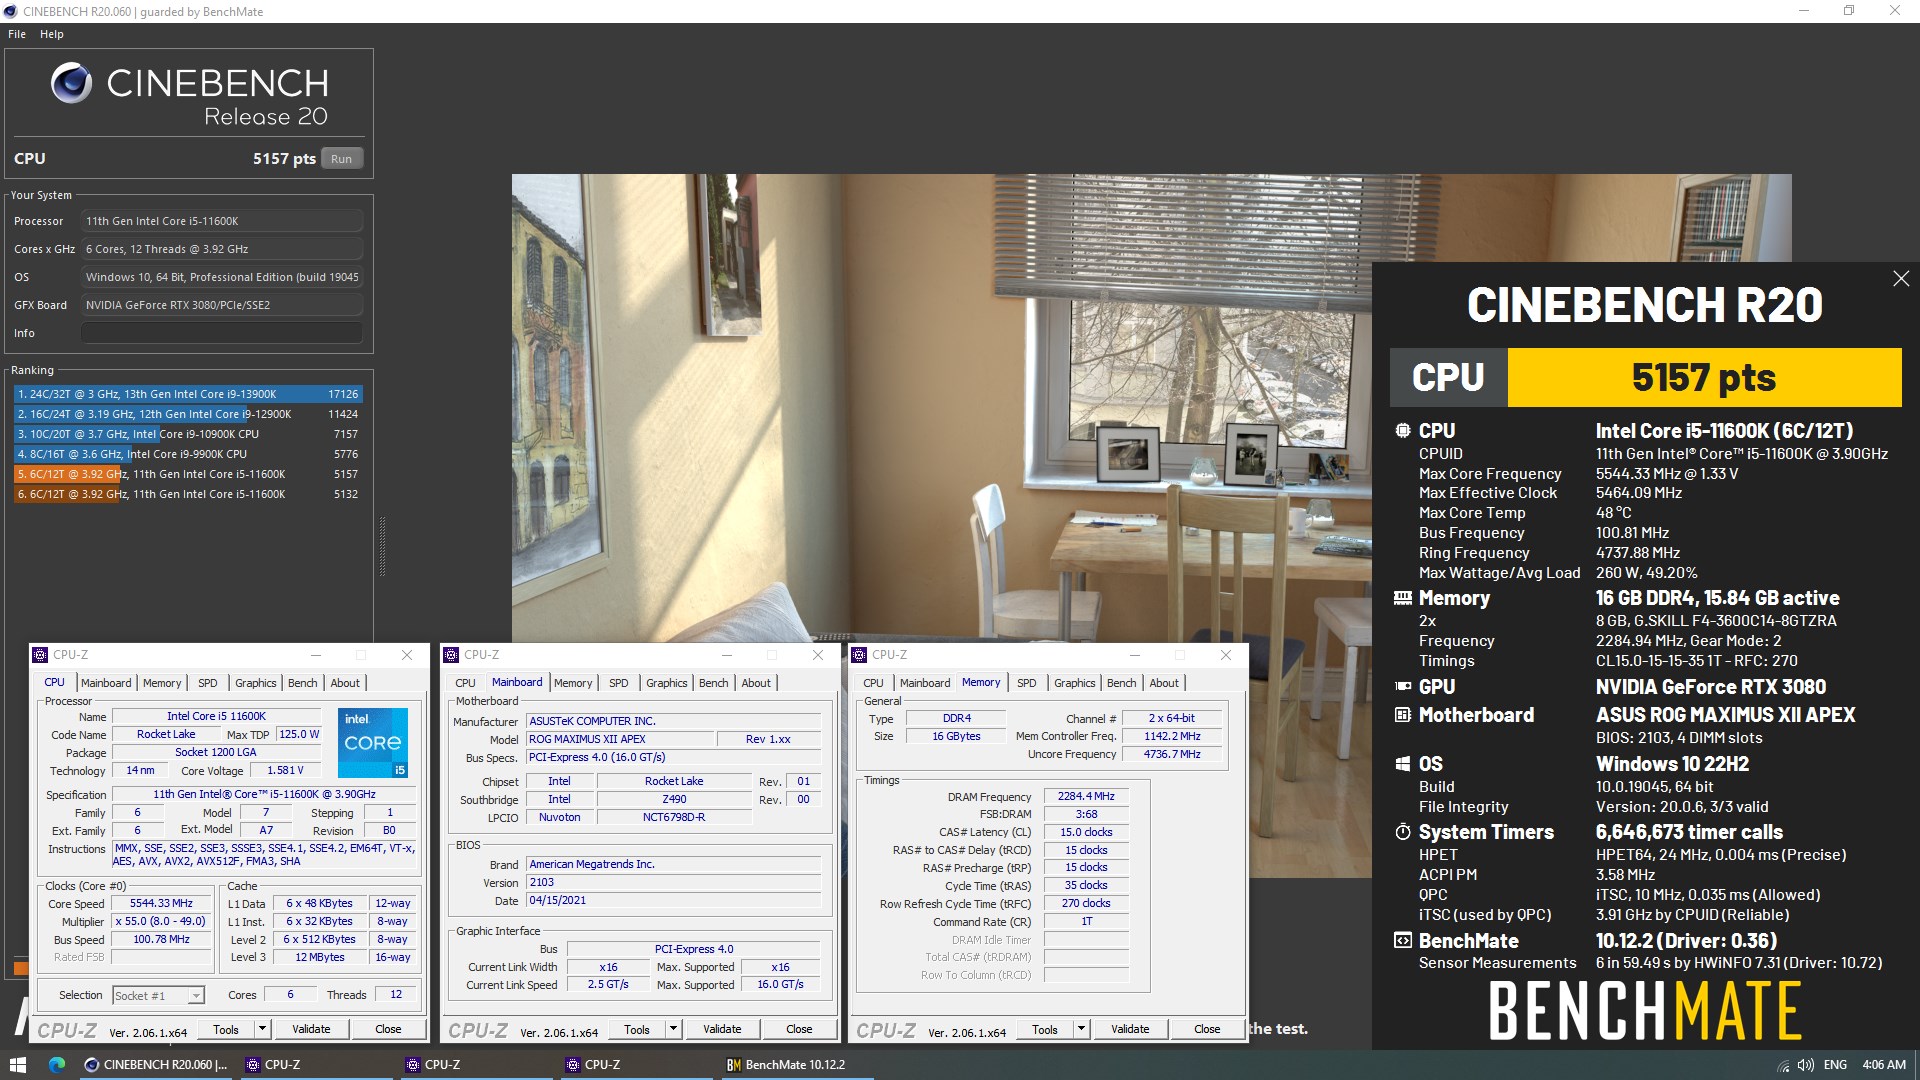1920x1080 pixels.
Task: Close the BenchMate results overlay with X
Action: pyautogui.click(x=1901, y=279)
